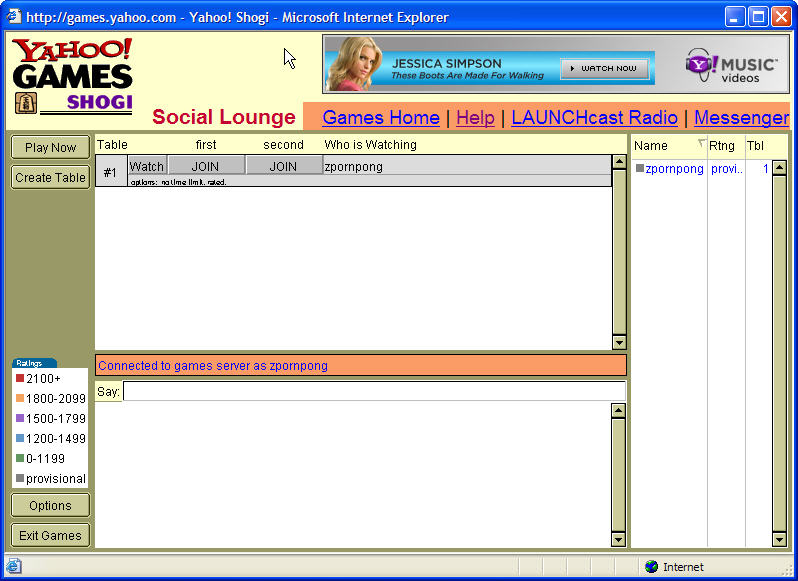Watch table #1
This screenshot has width=798, height=581.
point(147,166)
